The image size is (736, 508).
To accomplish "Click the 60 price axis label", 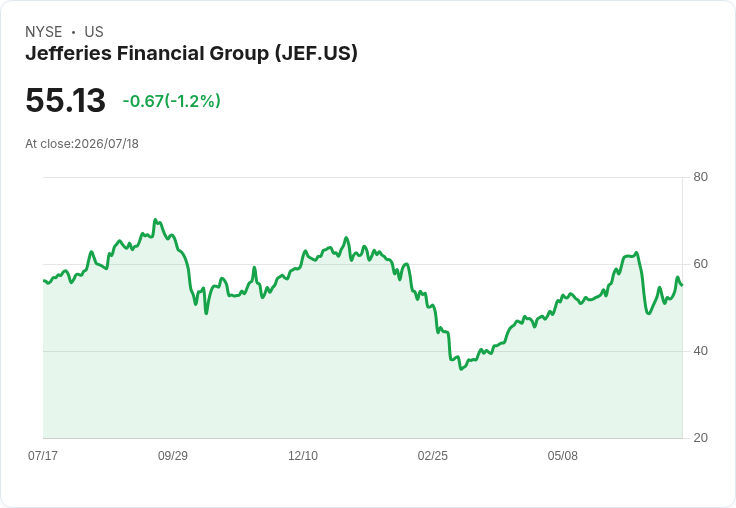I will 700,264.
